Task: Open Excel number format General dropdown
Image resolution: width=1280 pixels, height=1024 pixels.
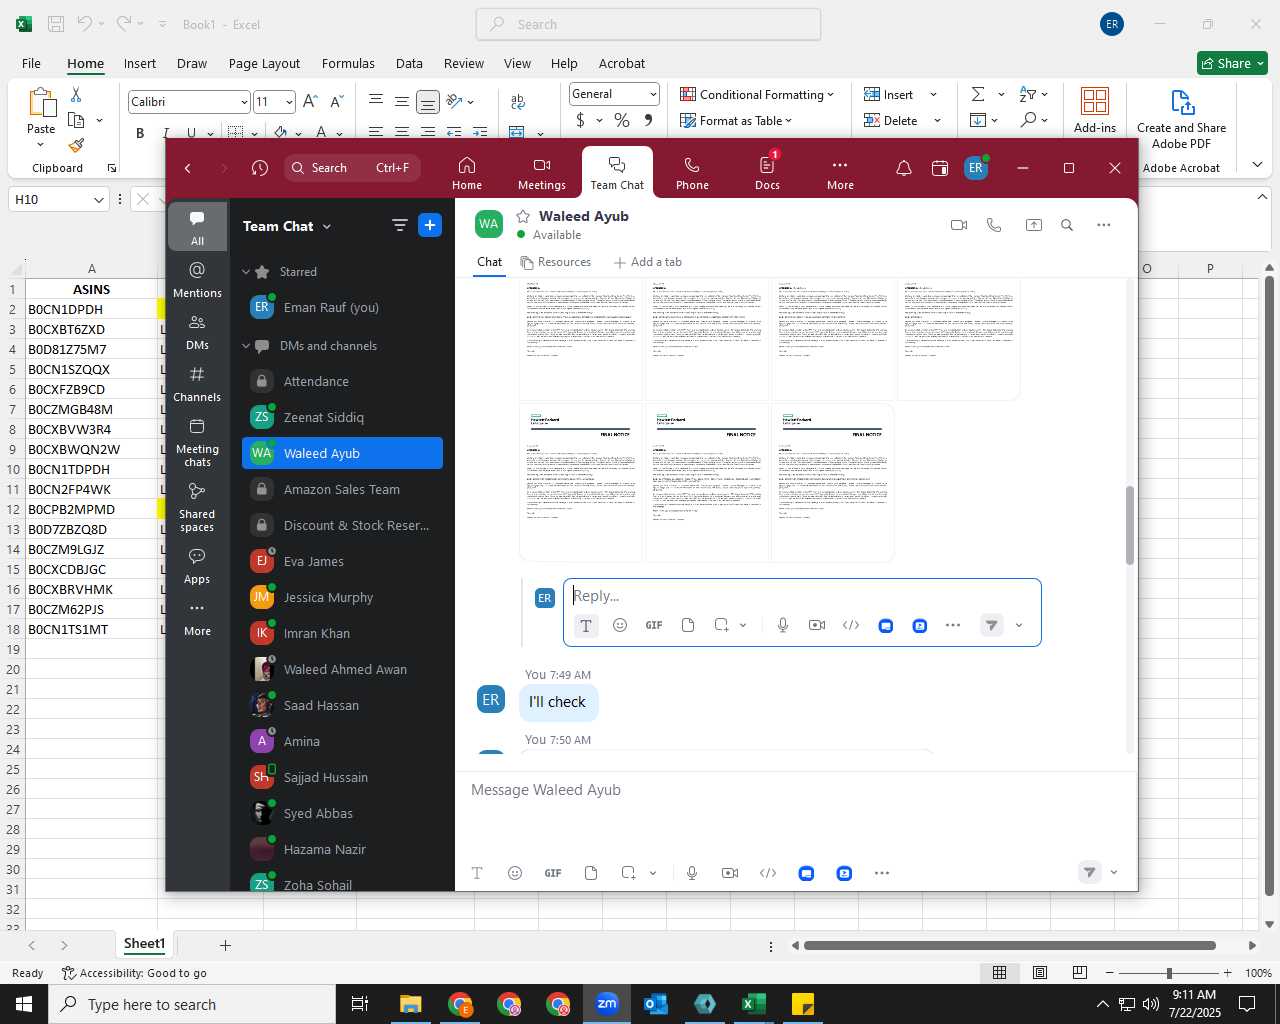Action: coord(653,94)
